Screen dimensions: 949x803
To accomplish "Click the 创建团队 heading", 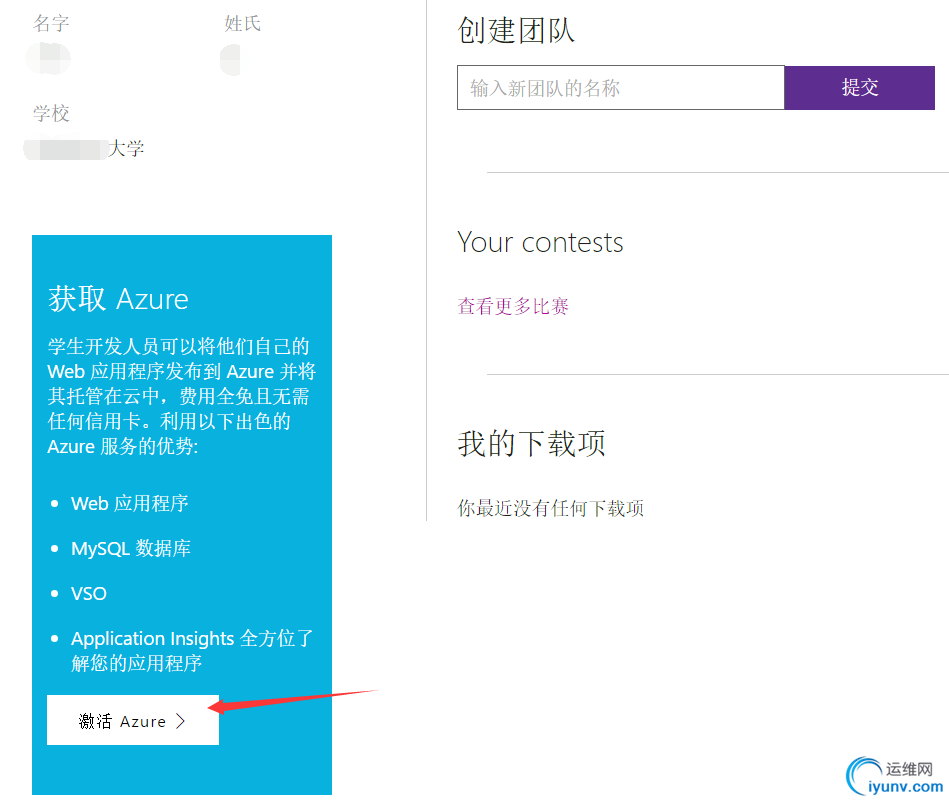I will [x=516, y=30].
